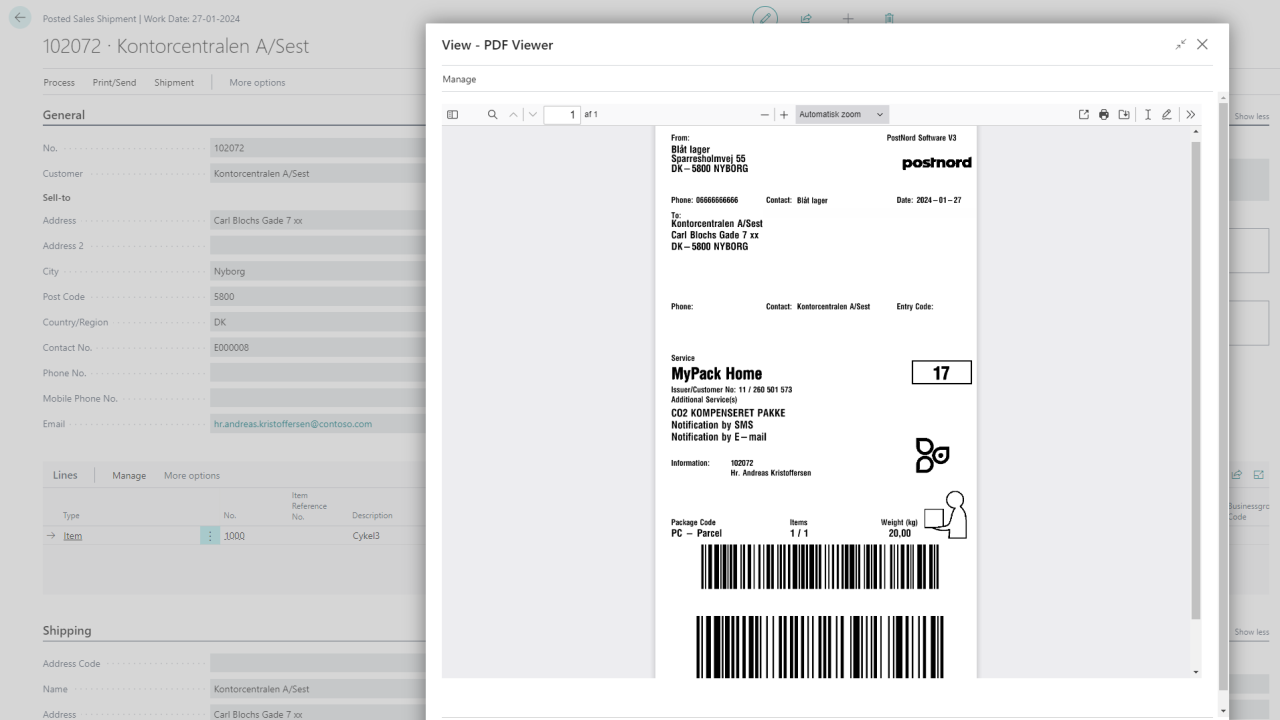This screenshot has height=720, width=1280.
Task: Open the Manage menu in Lines section
Action: (129, 475)
